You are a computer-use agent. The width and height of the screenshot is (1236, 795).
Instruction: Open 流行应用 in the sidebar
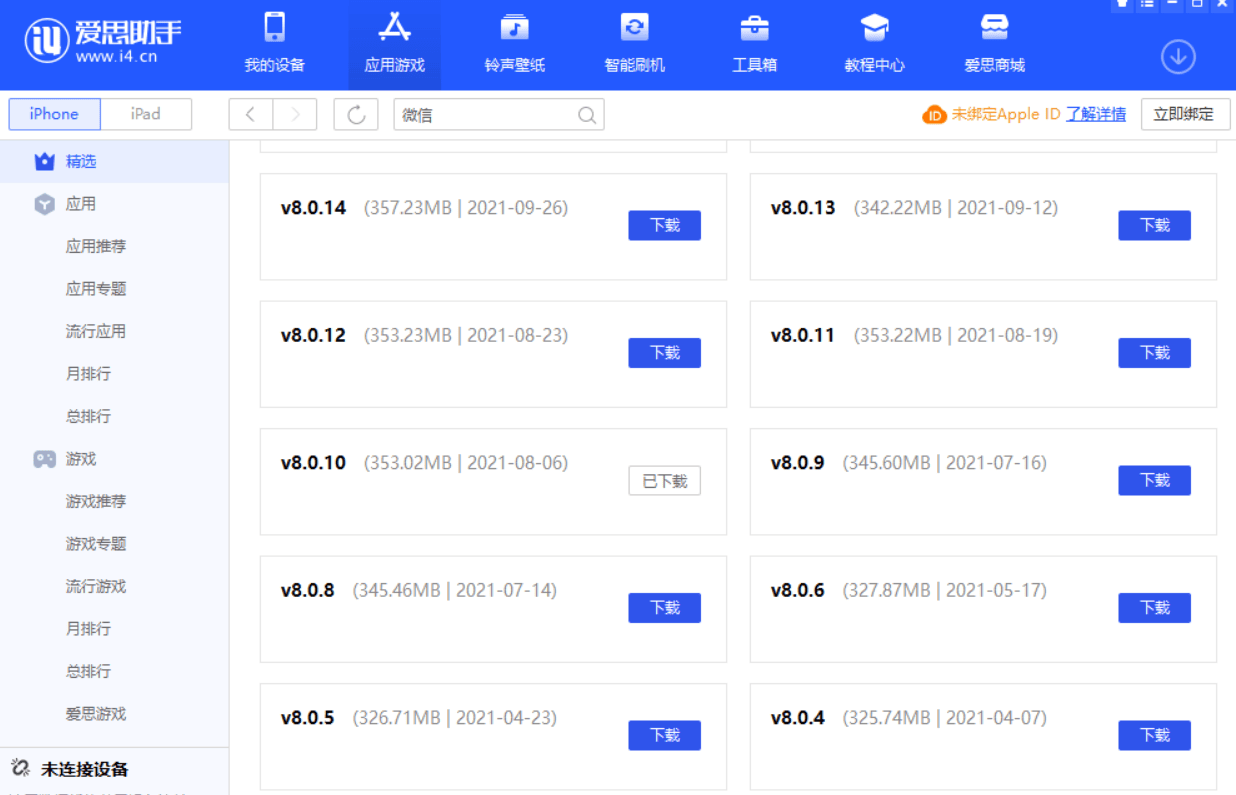click(x=96, y=331)
